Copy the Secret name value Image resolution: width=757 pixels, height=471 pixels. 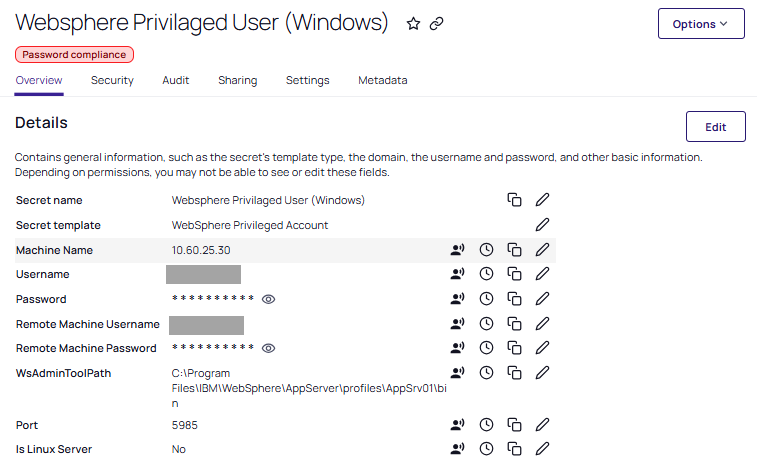tap(514, 200)
